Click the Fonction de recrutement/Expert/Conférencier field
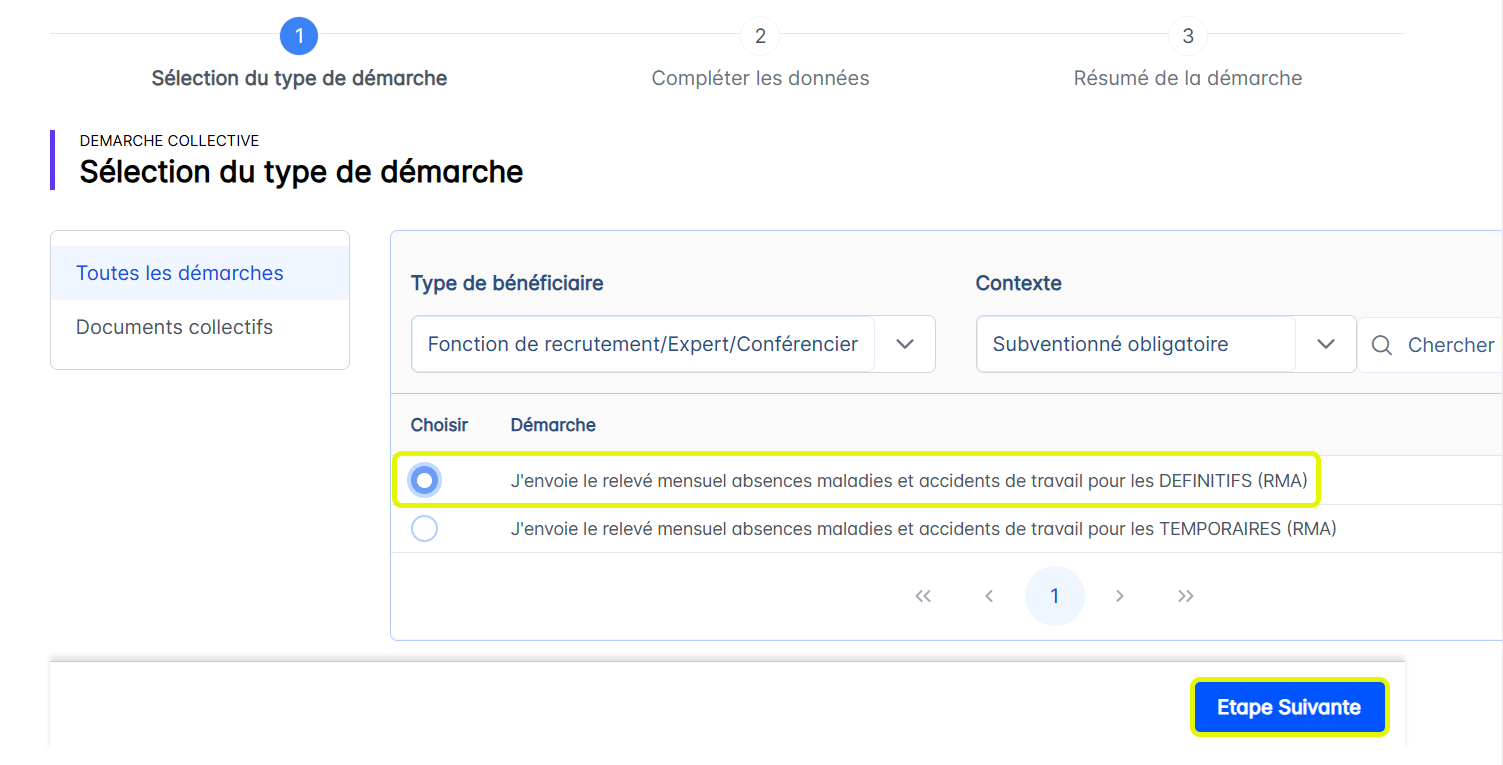Viewport: 1503px width, 765px height. 643,344
